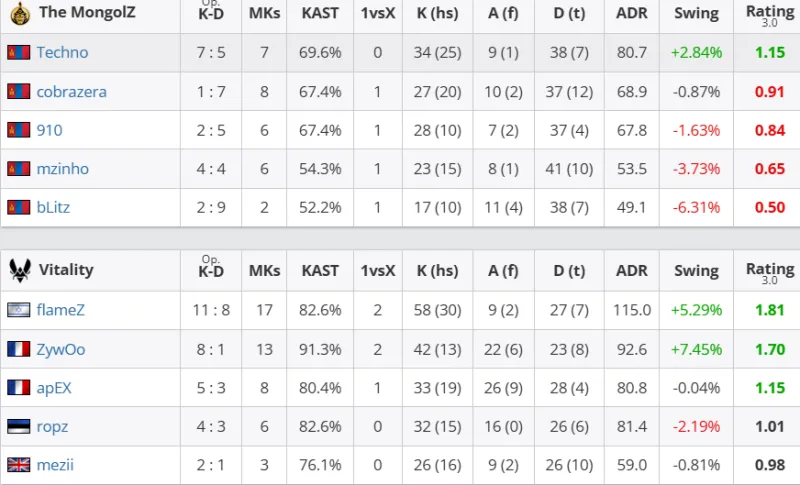The height and width of the screenshot is (485, 800).
Task: Click Israeli flag next to flameZ
Action: click(18, 310)
